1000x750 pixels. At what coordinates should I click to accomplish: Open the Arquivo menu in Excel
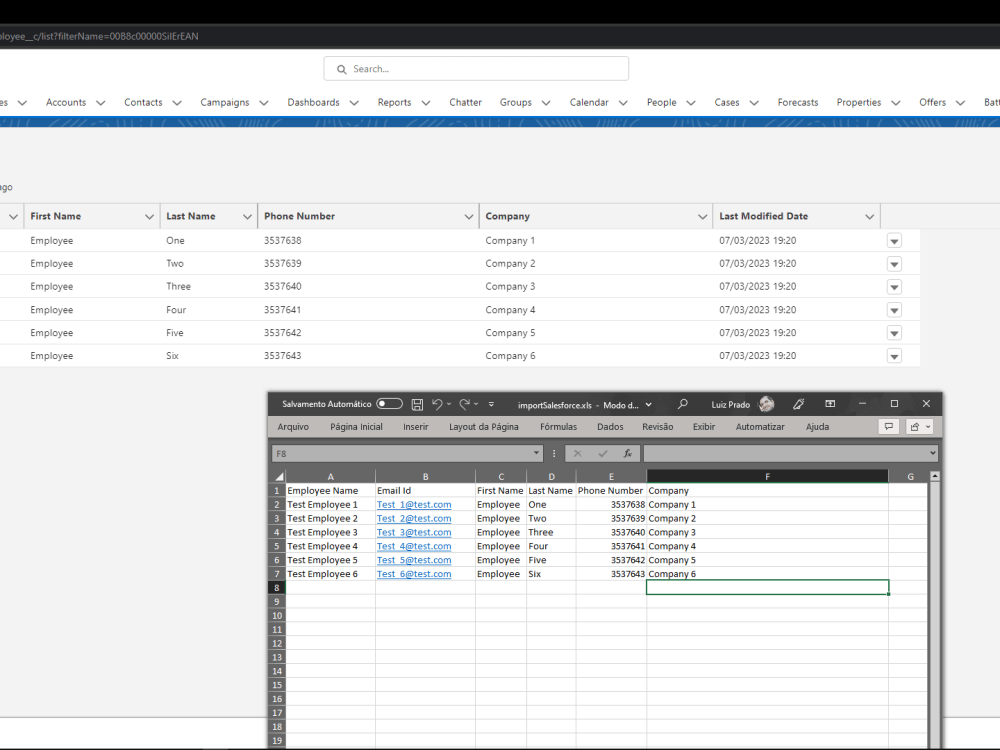(x=293, y=426)
